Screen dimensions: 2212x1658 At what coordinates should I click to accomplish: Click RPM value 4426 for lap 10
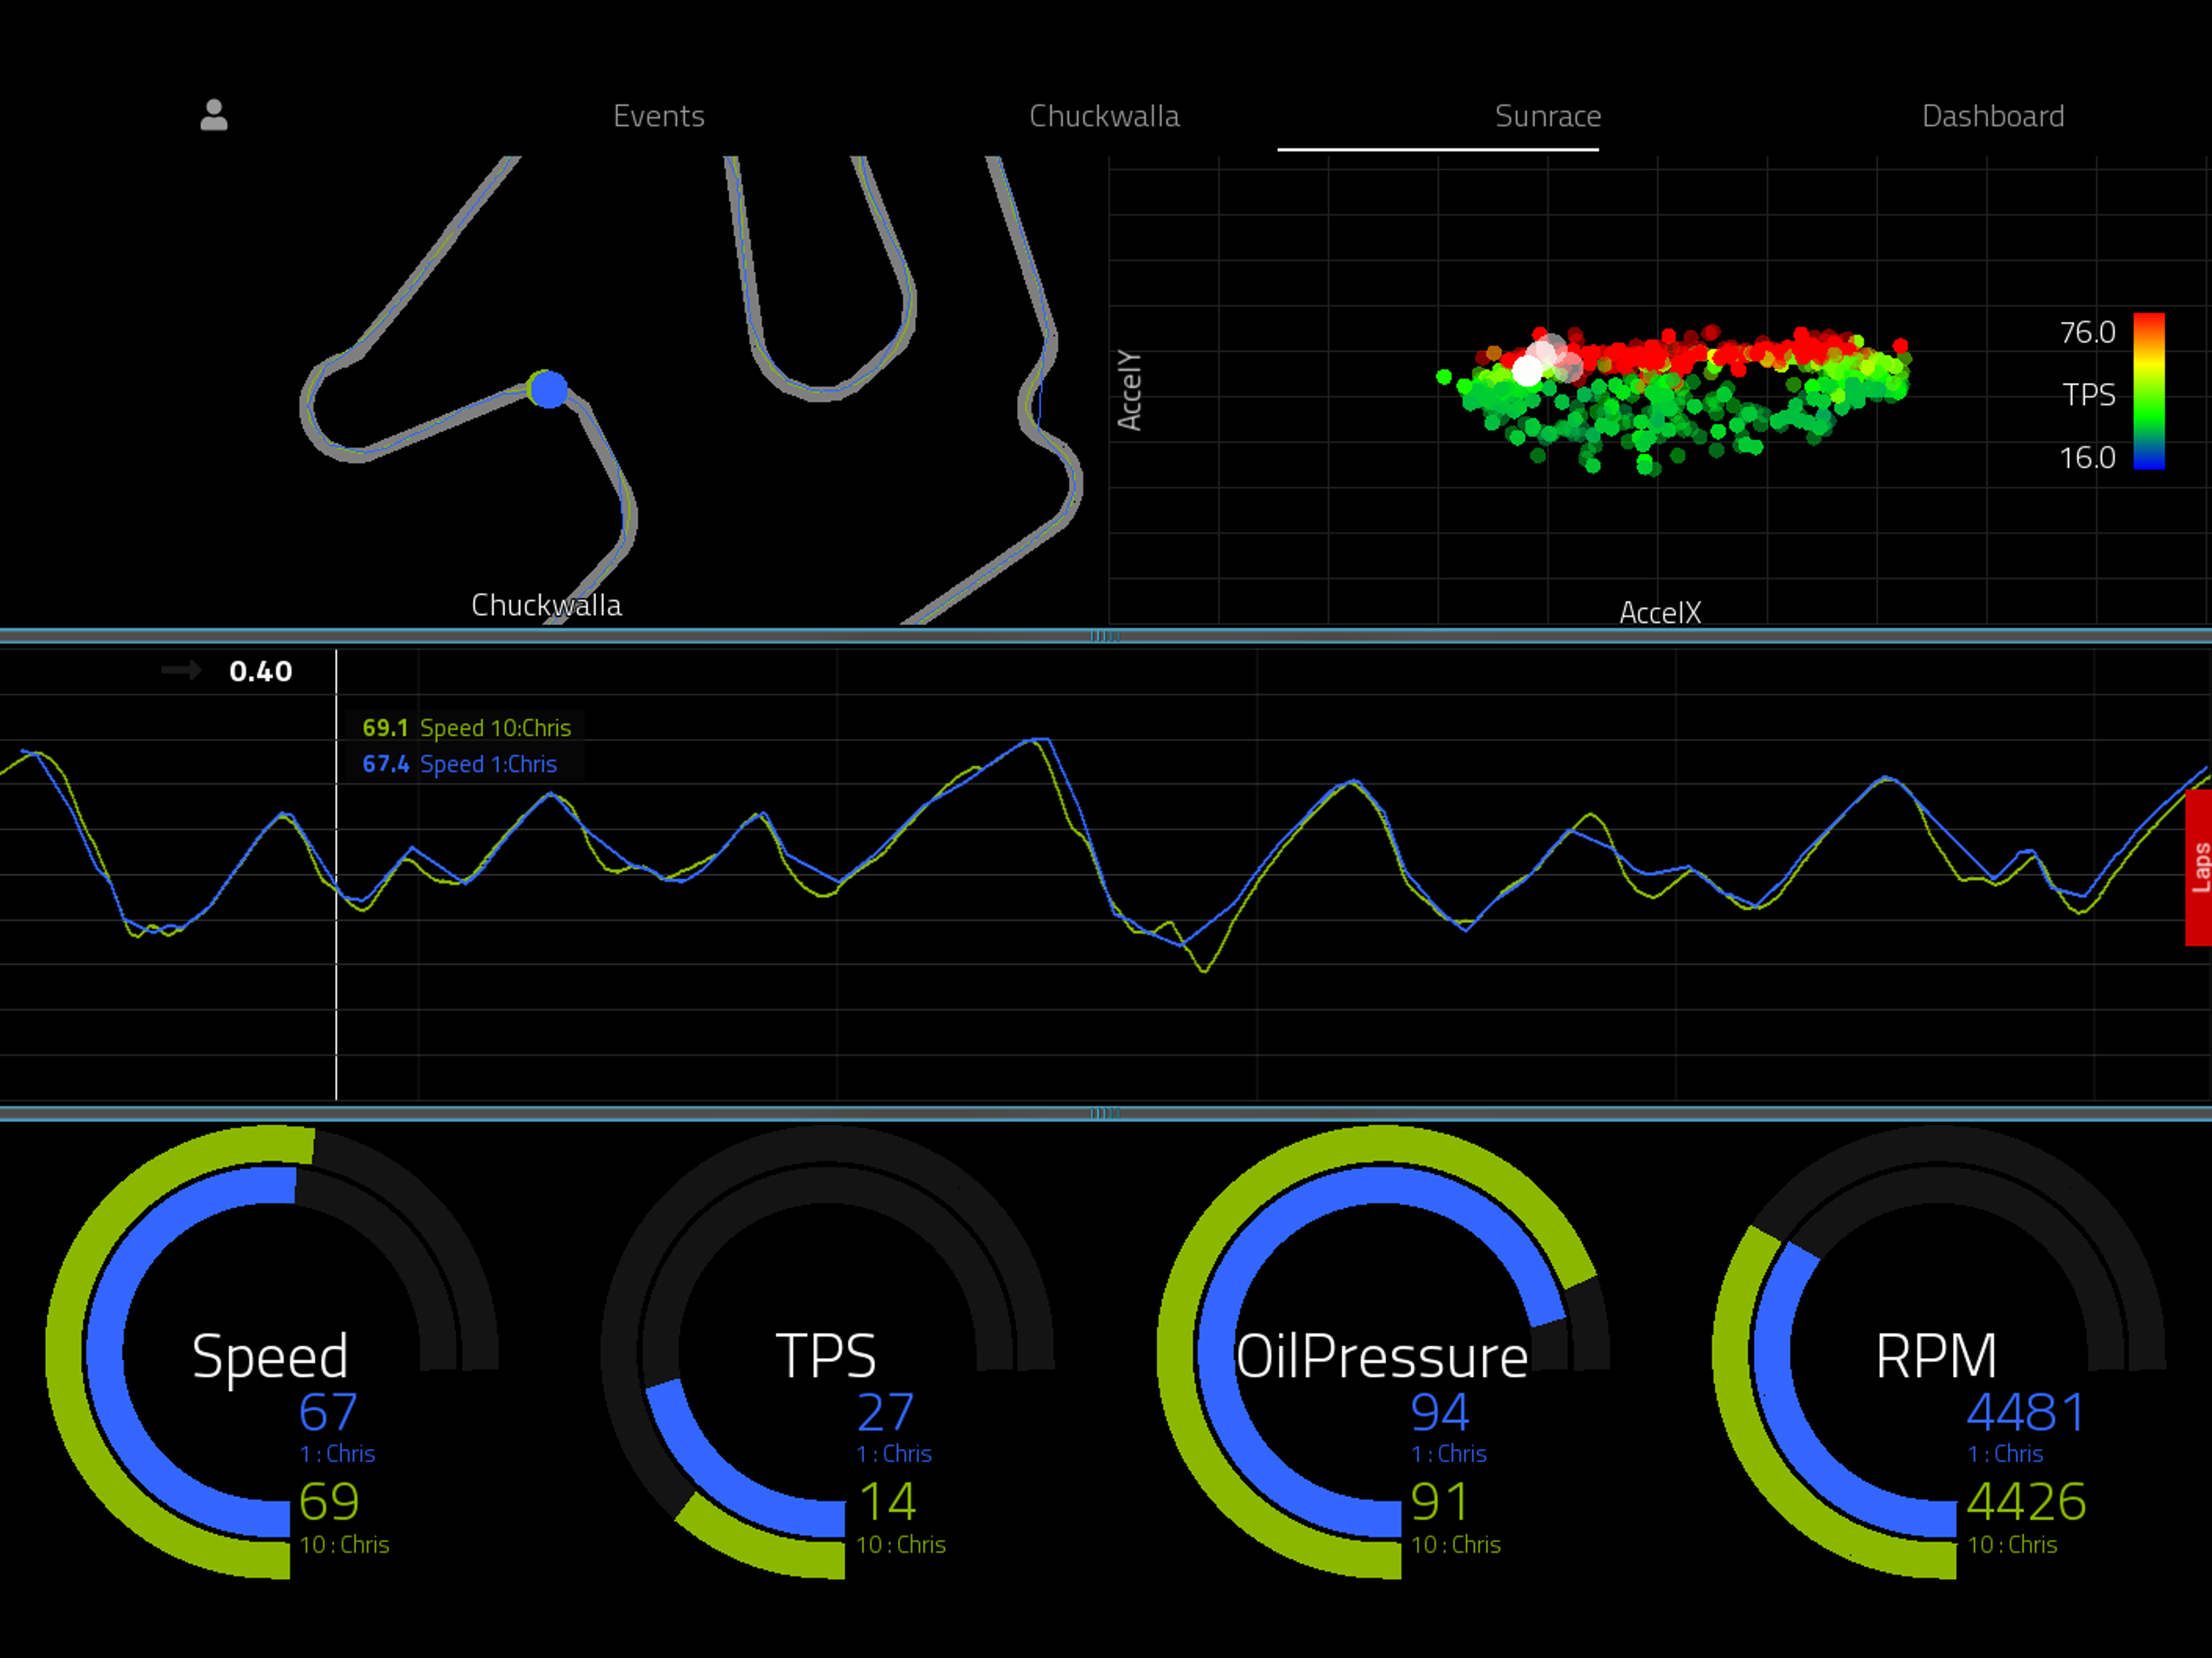click(x=2026, y=1501)
